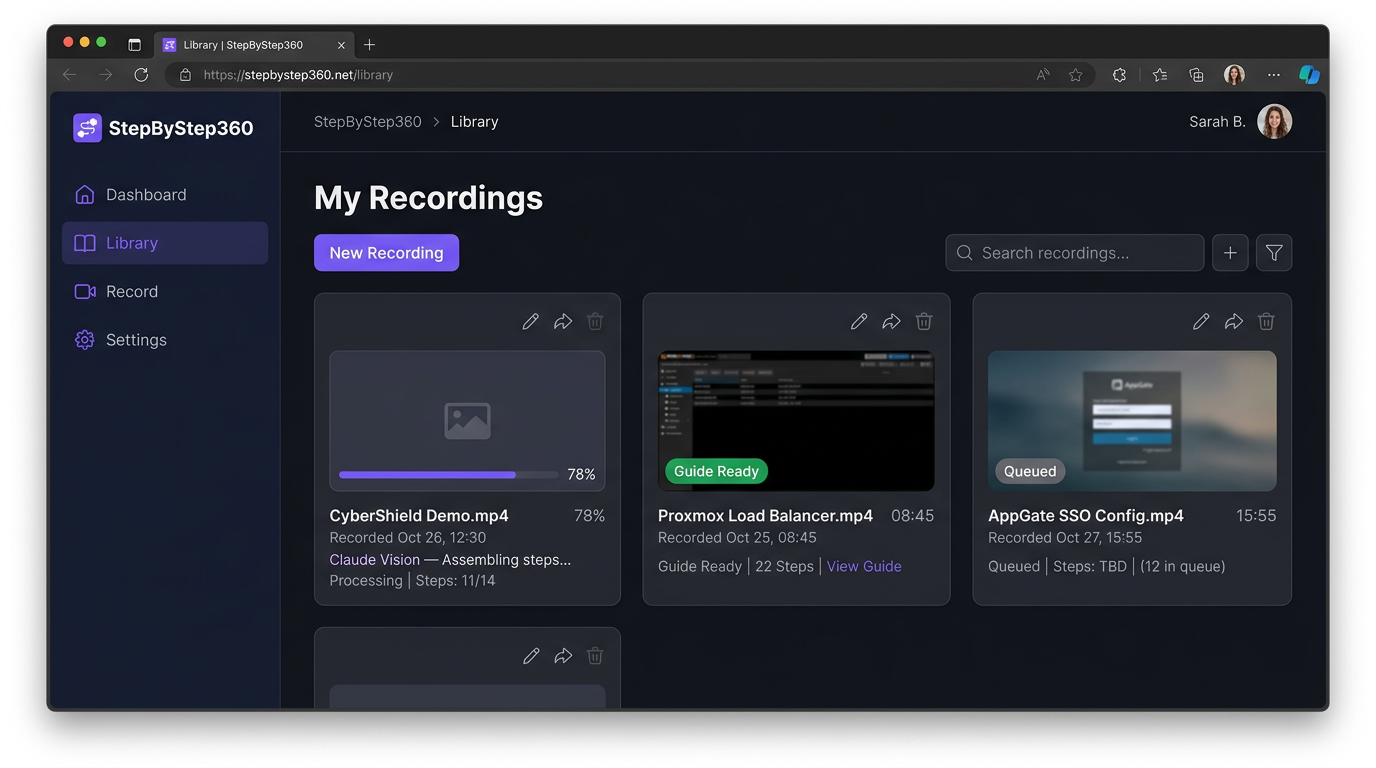
Task: Delete the Proxmox Load Balancer recording
Action: tap(923, 321)
